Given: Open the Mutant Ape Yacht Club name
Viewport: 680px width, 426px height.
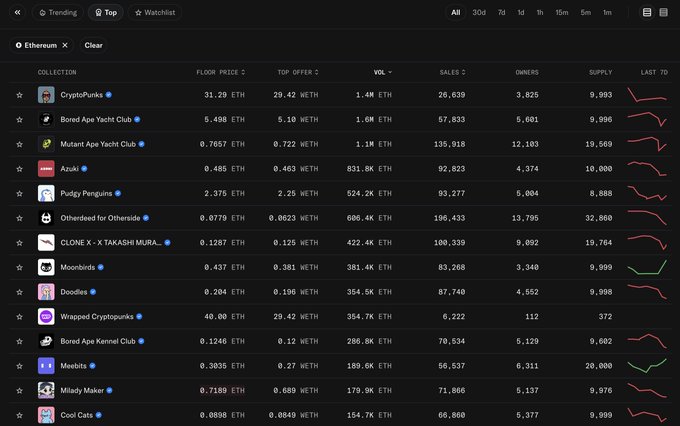Looking at the screenshot, I should point(98,144).
